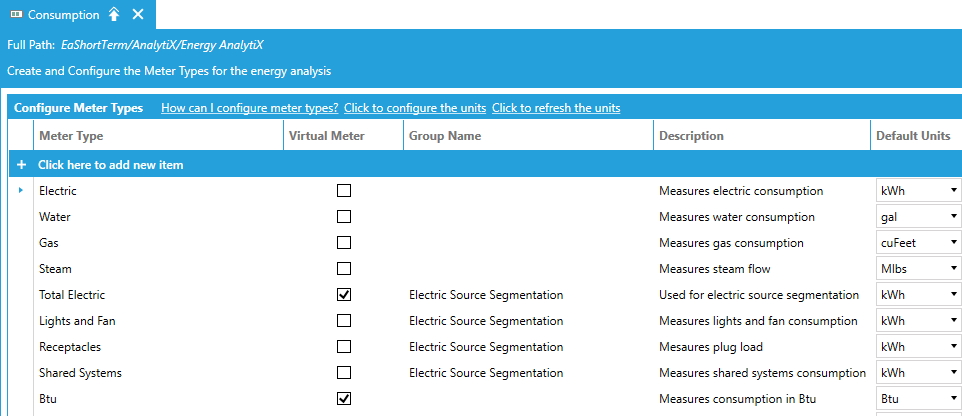Uncheck Virtual Meter for Total Electric

click(x=344, y=295)
